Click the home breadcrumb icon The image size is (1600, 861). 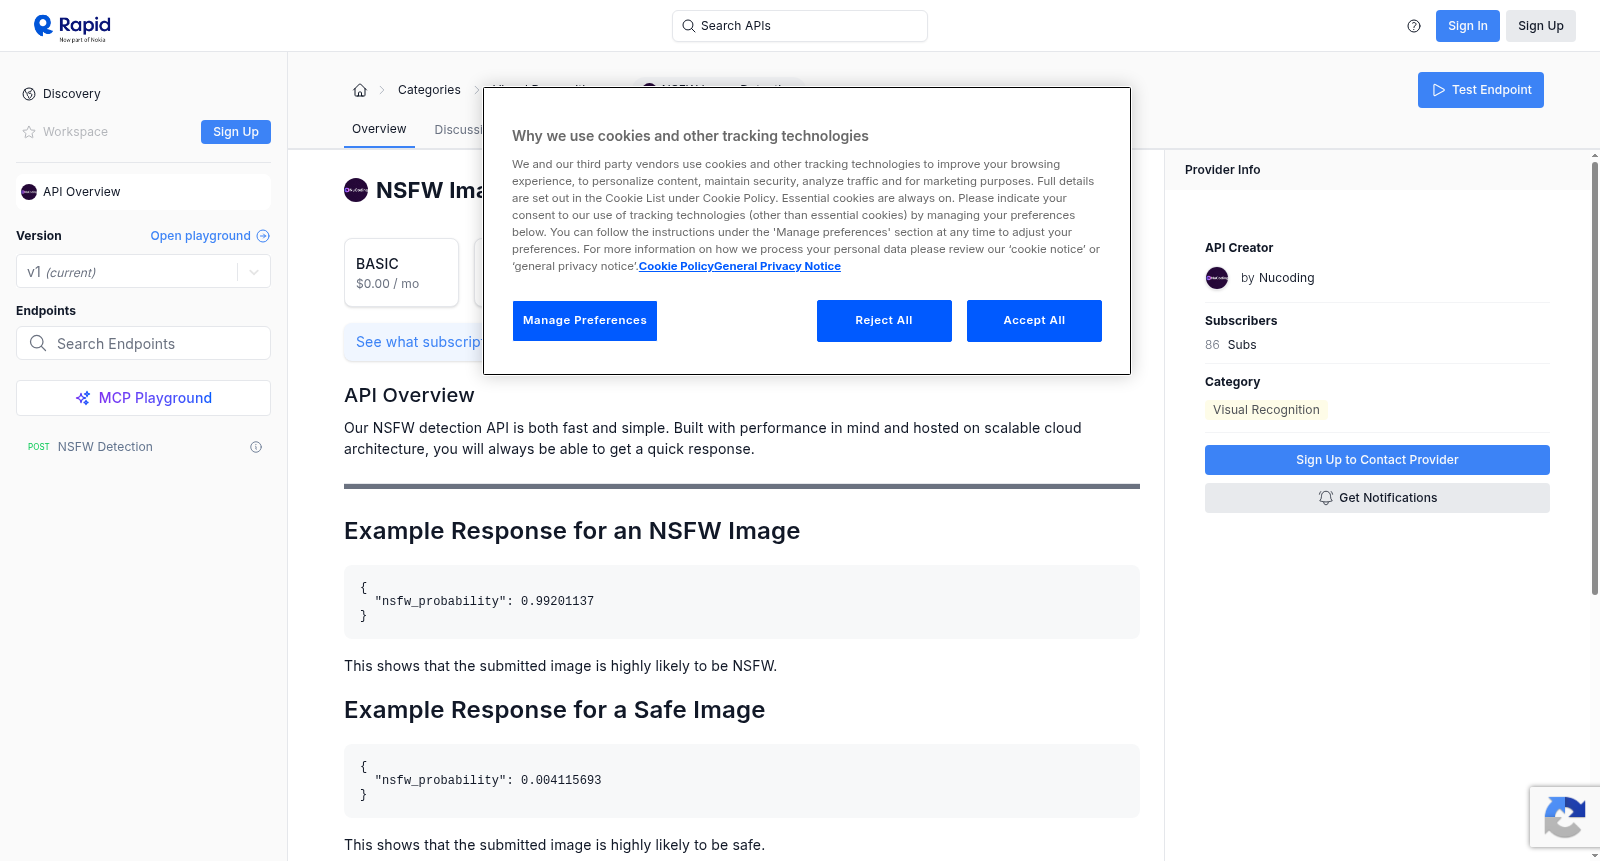click(360, 90)
